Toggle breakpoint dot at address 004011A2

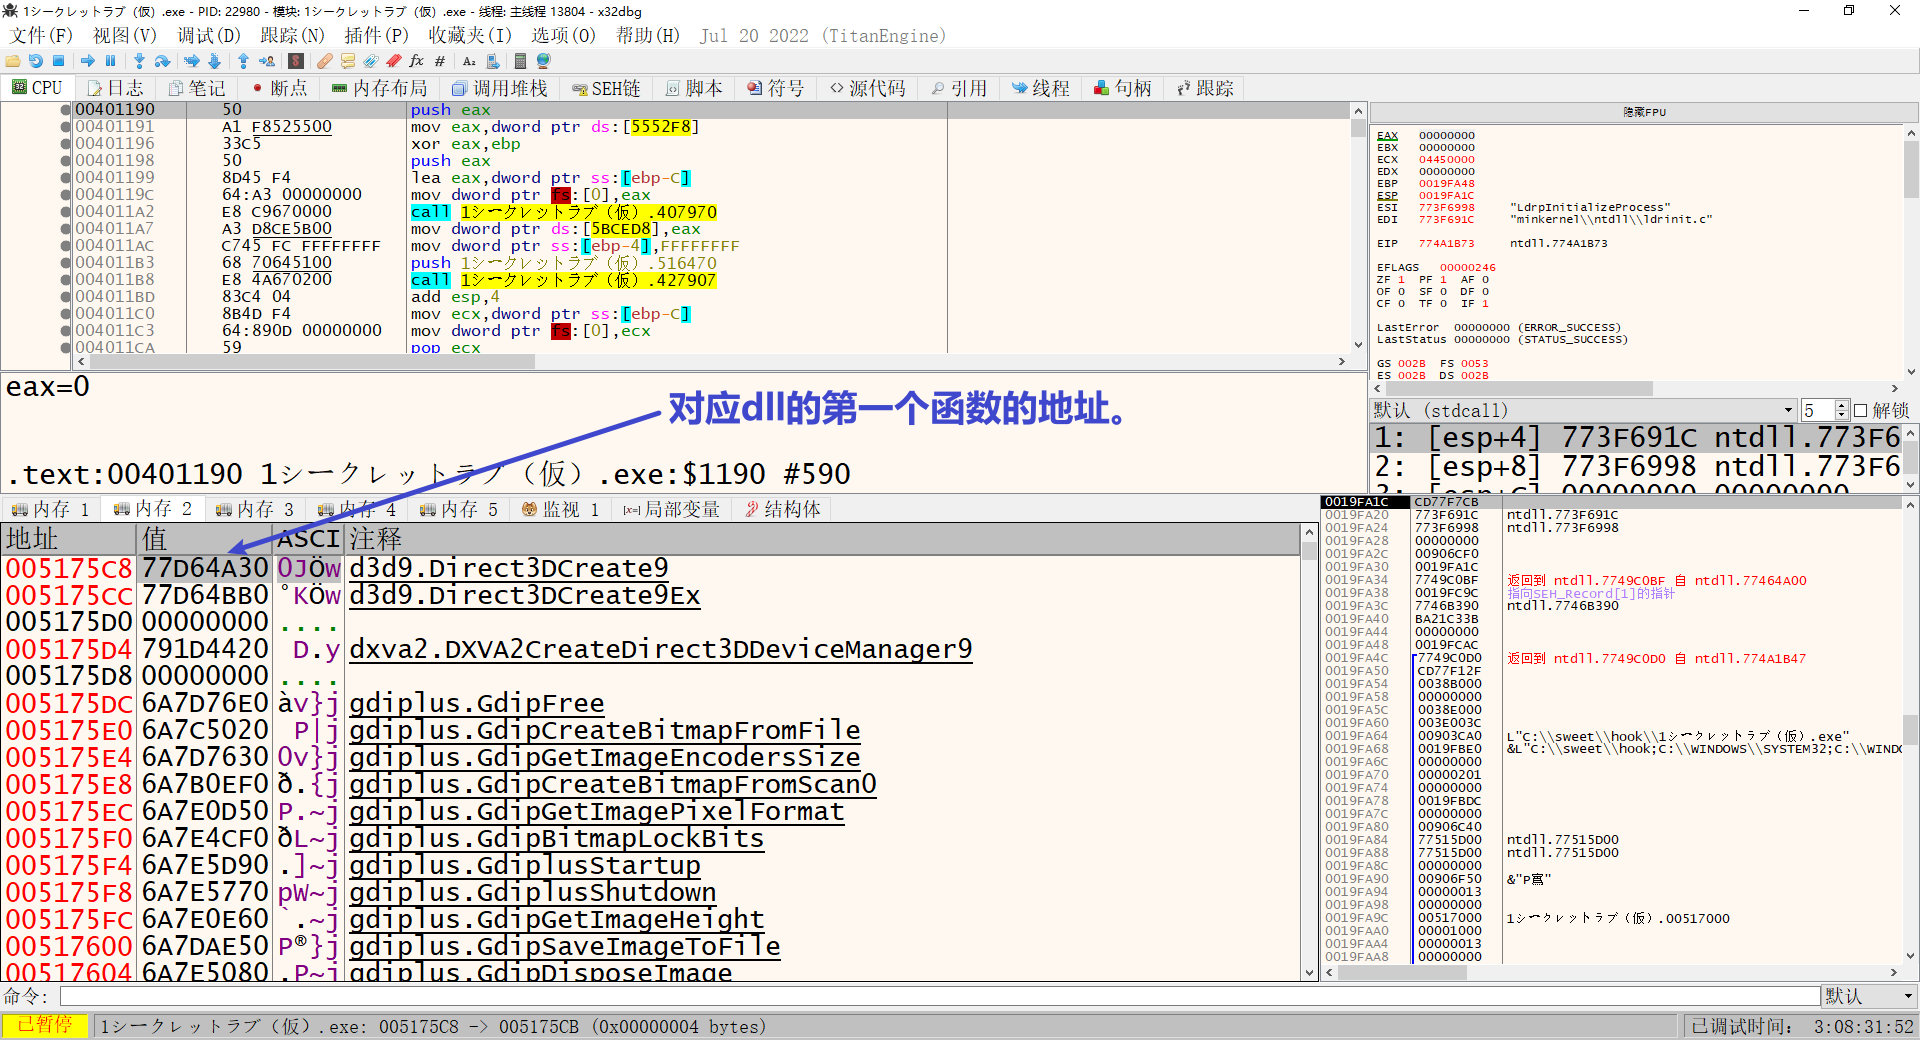coord(66,212)
